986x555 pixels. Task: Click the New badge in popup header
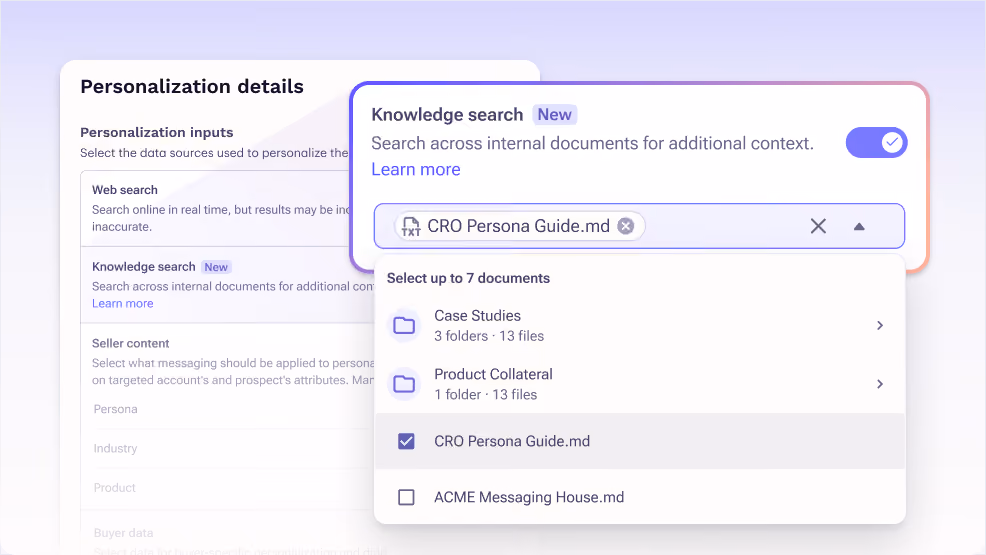point(555,115)
